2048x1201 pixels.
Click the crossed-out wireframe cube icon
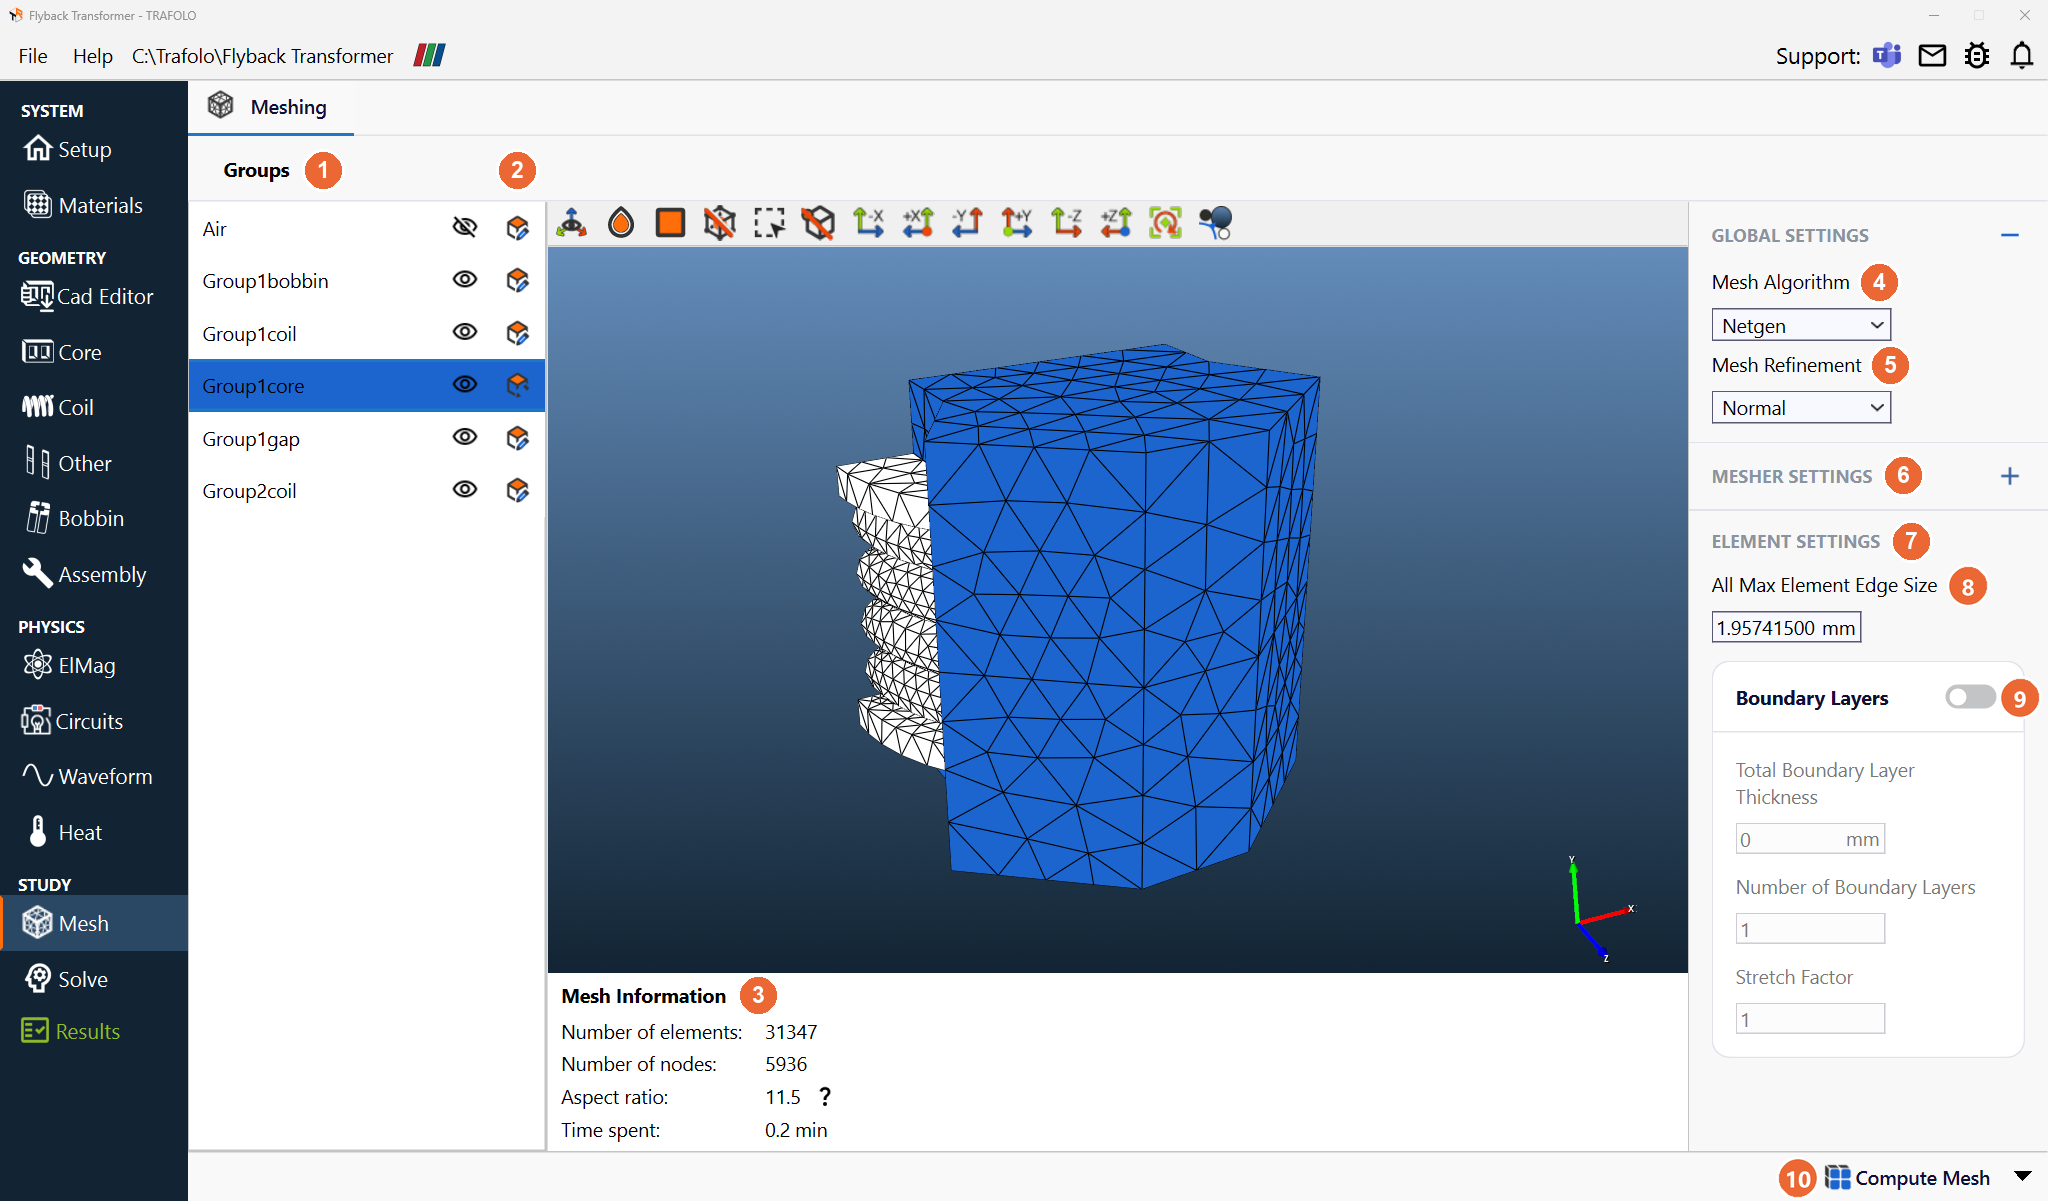coord(719,222)
